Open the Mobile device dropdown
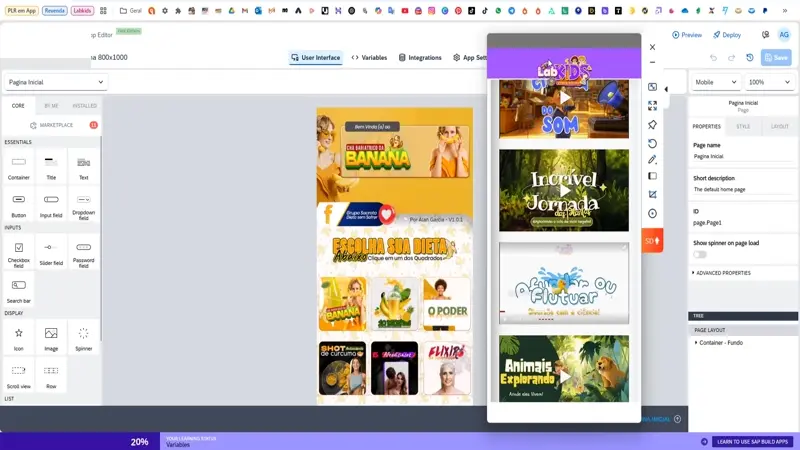Screen dimensions: 800x450 click(x=715, y=82)
